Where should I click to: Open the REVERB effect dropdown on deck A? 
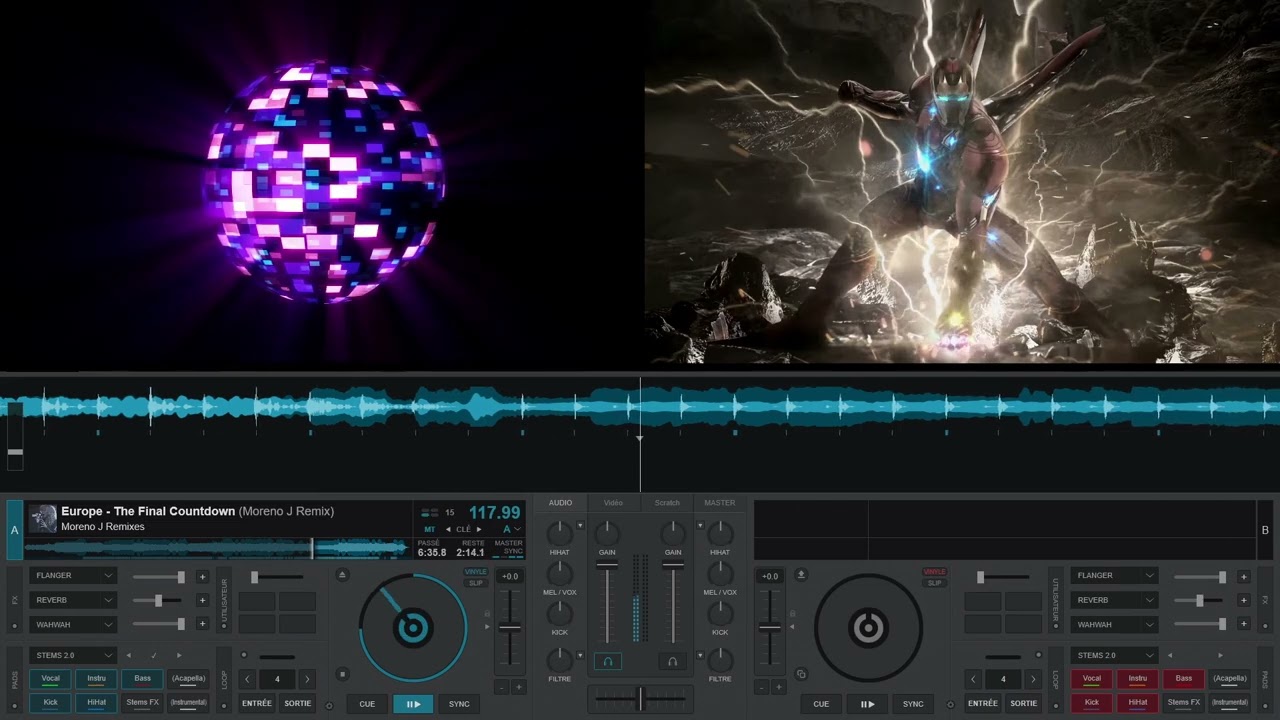[74, 600]
